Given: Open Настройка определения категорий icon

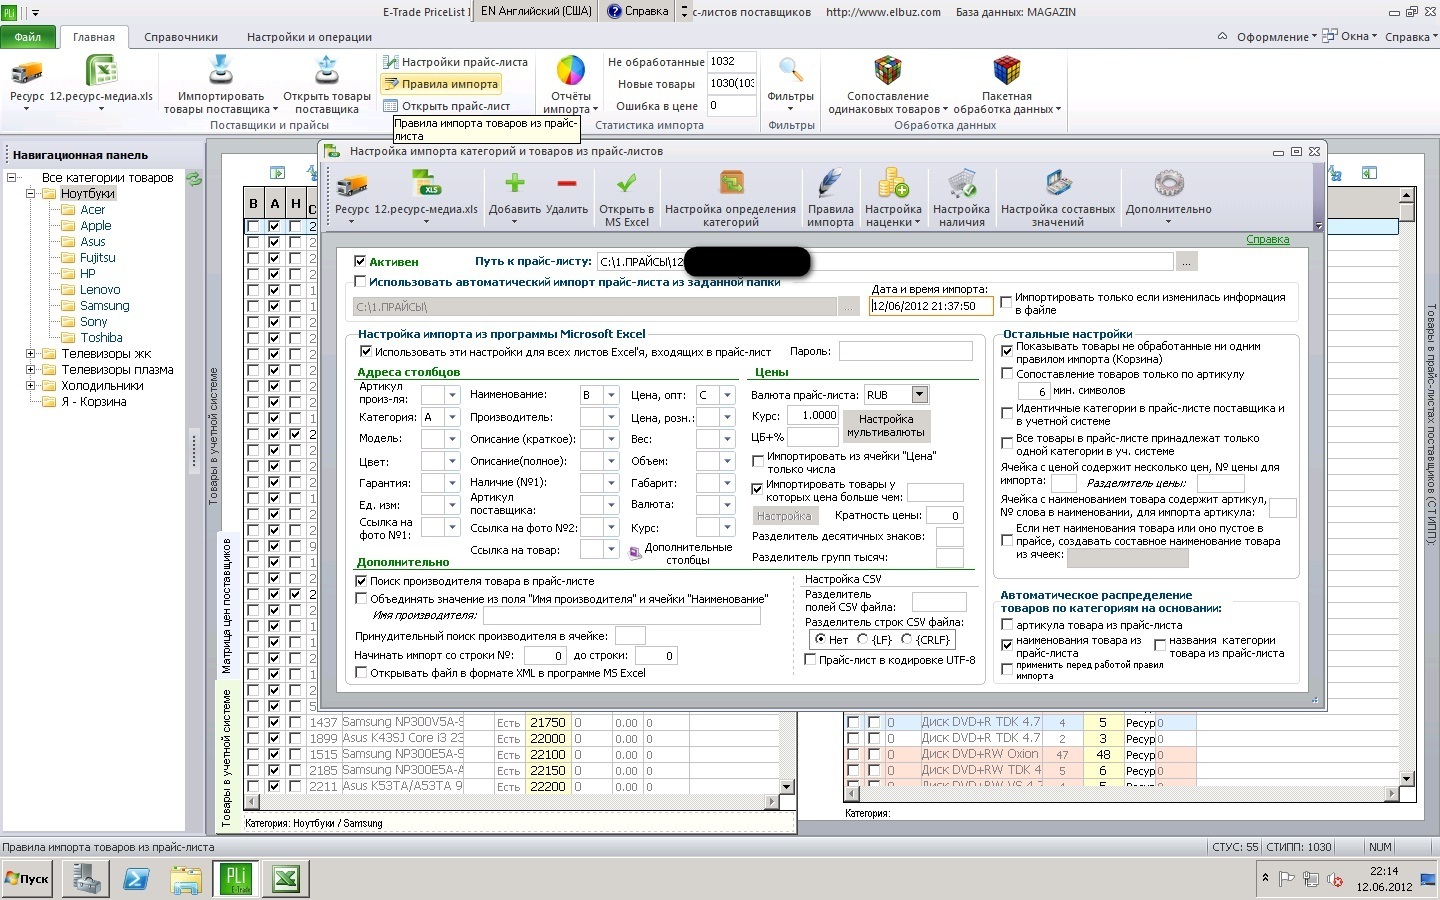Looking at the screenshot, I should [731, 184].
